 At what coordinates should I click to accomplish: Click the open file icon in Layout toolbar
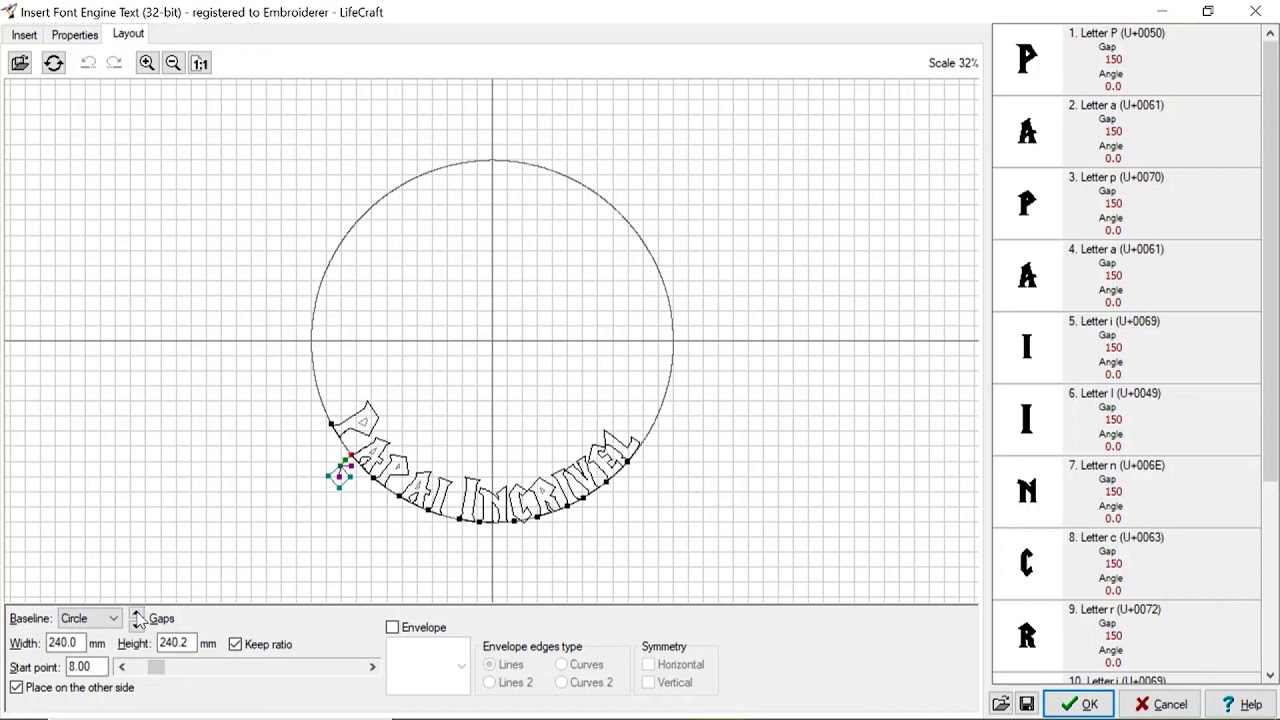pyautogui.click(x=20, y=63)
